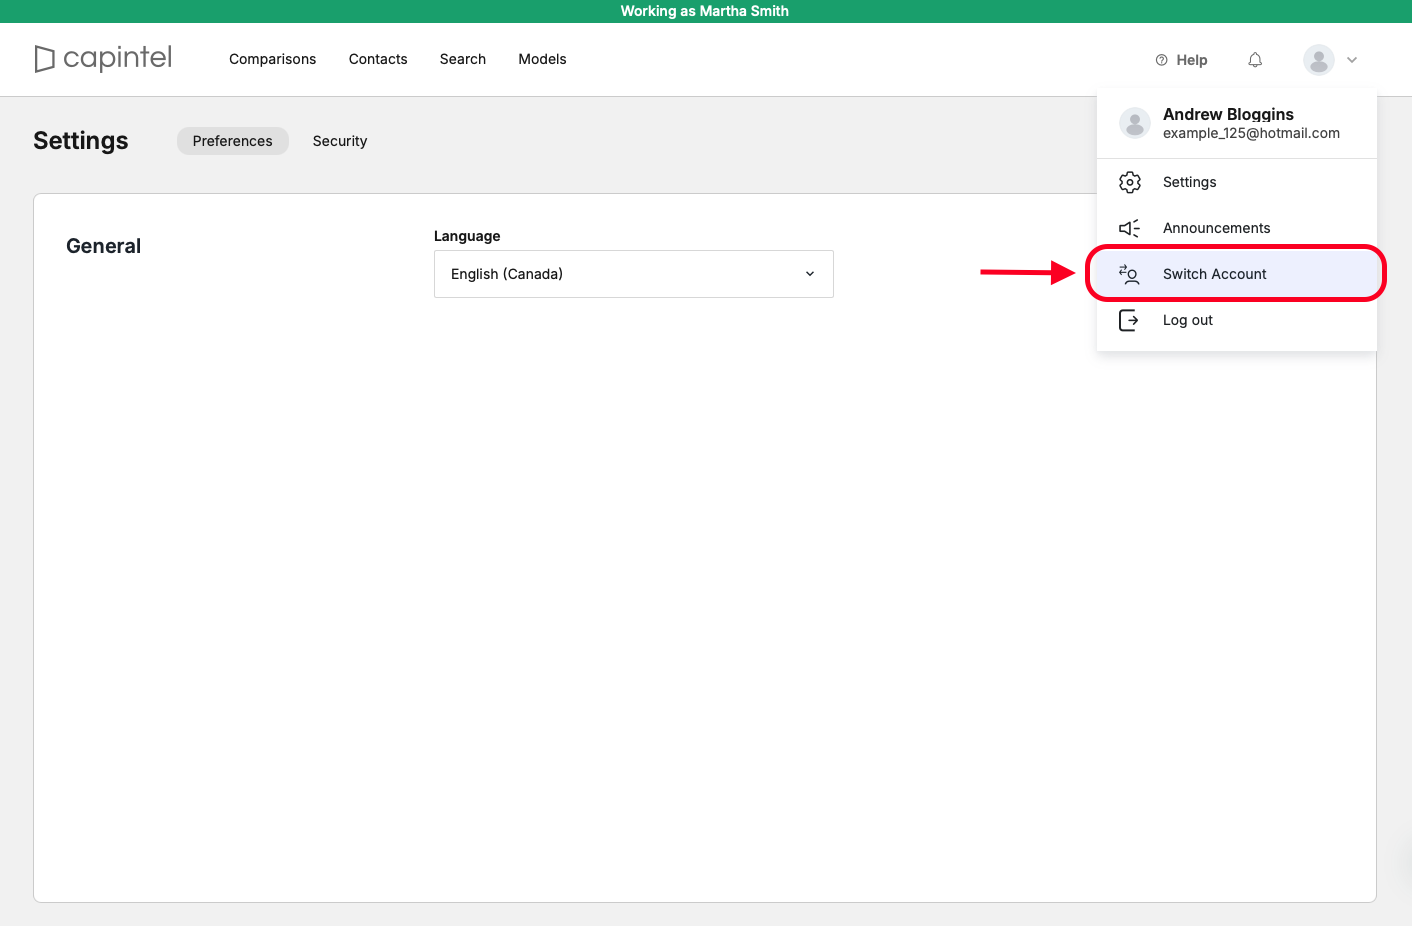Choose Settings from account menu
Screen dimensions: 1412x926
(1237, 182)
